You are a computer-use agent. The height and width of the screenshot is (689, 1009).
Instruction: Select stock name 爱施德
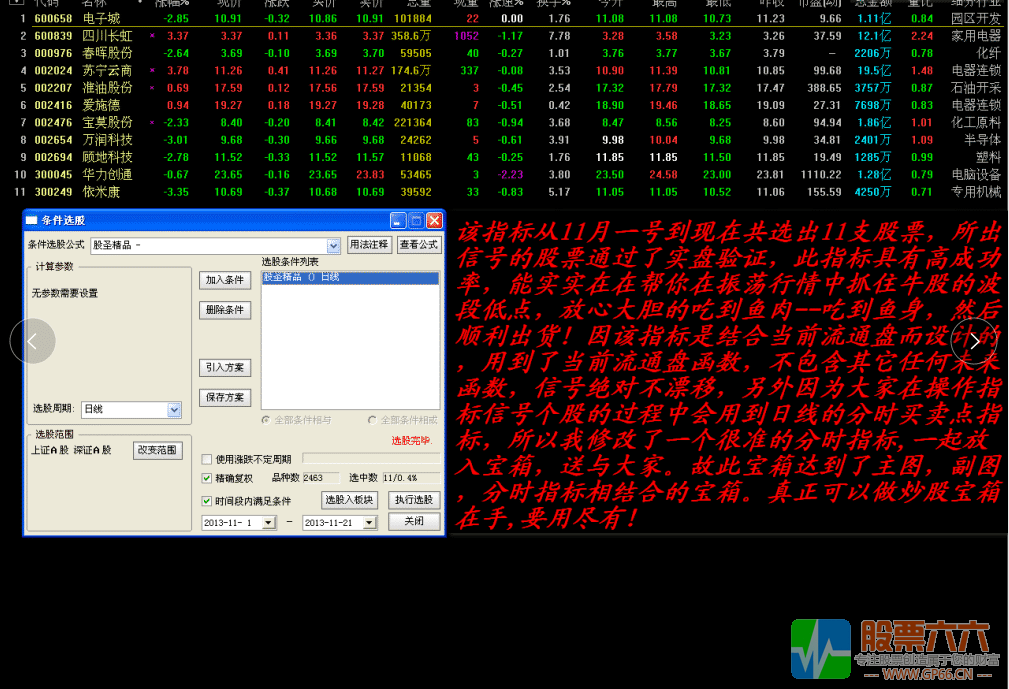pyautogui.click(x=102, y=106)
